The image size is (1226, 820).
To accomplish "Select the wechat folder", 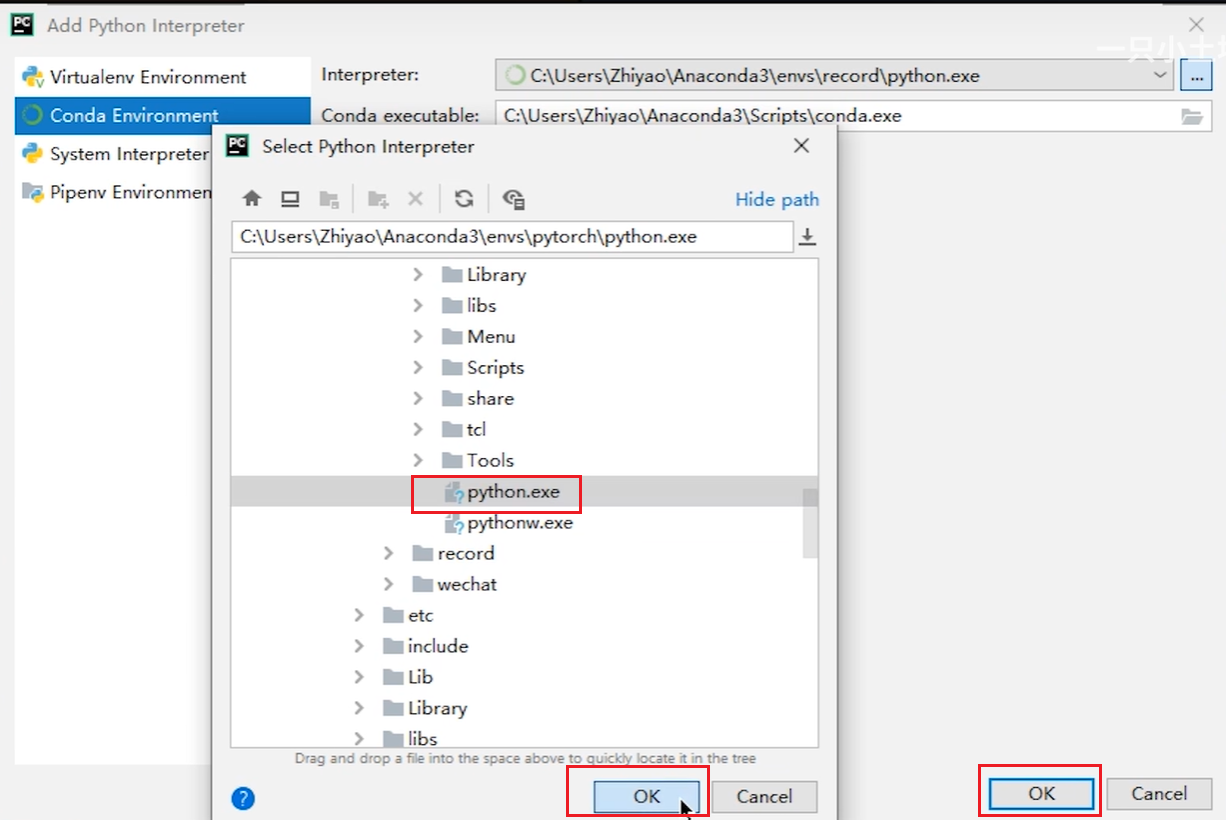I will click(454, 584).
